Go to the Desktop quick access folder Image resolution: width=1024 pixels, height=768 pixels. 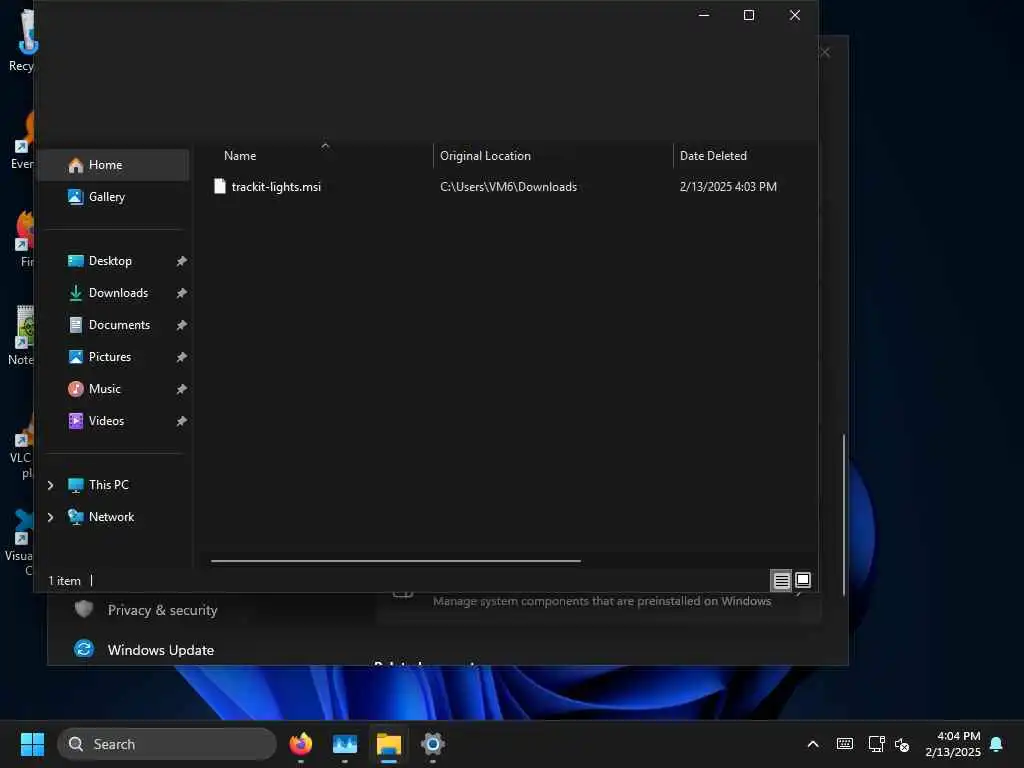[x=113, y=261]
